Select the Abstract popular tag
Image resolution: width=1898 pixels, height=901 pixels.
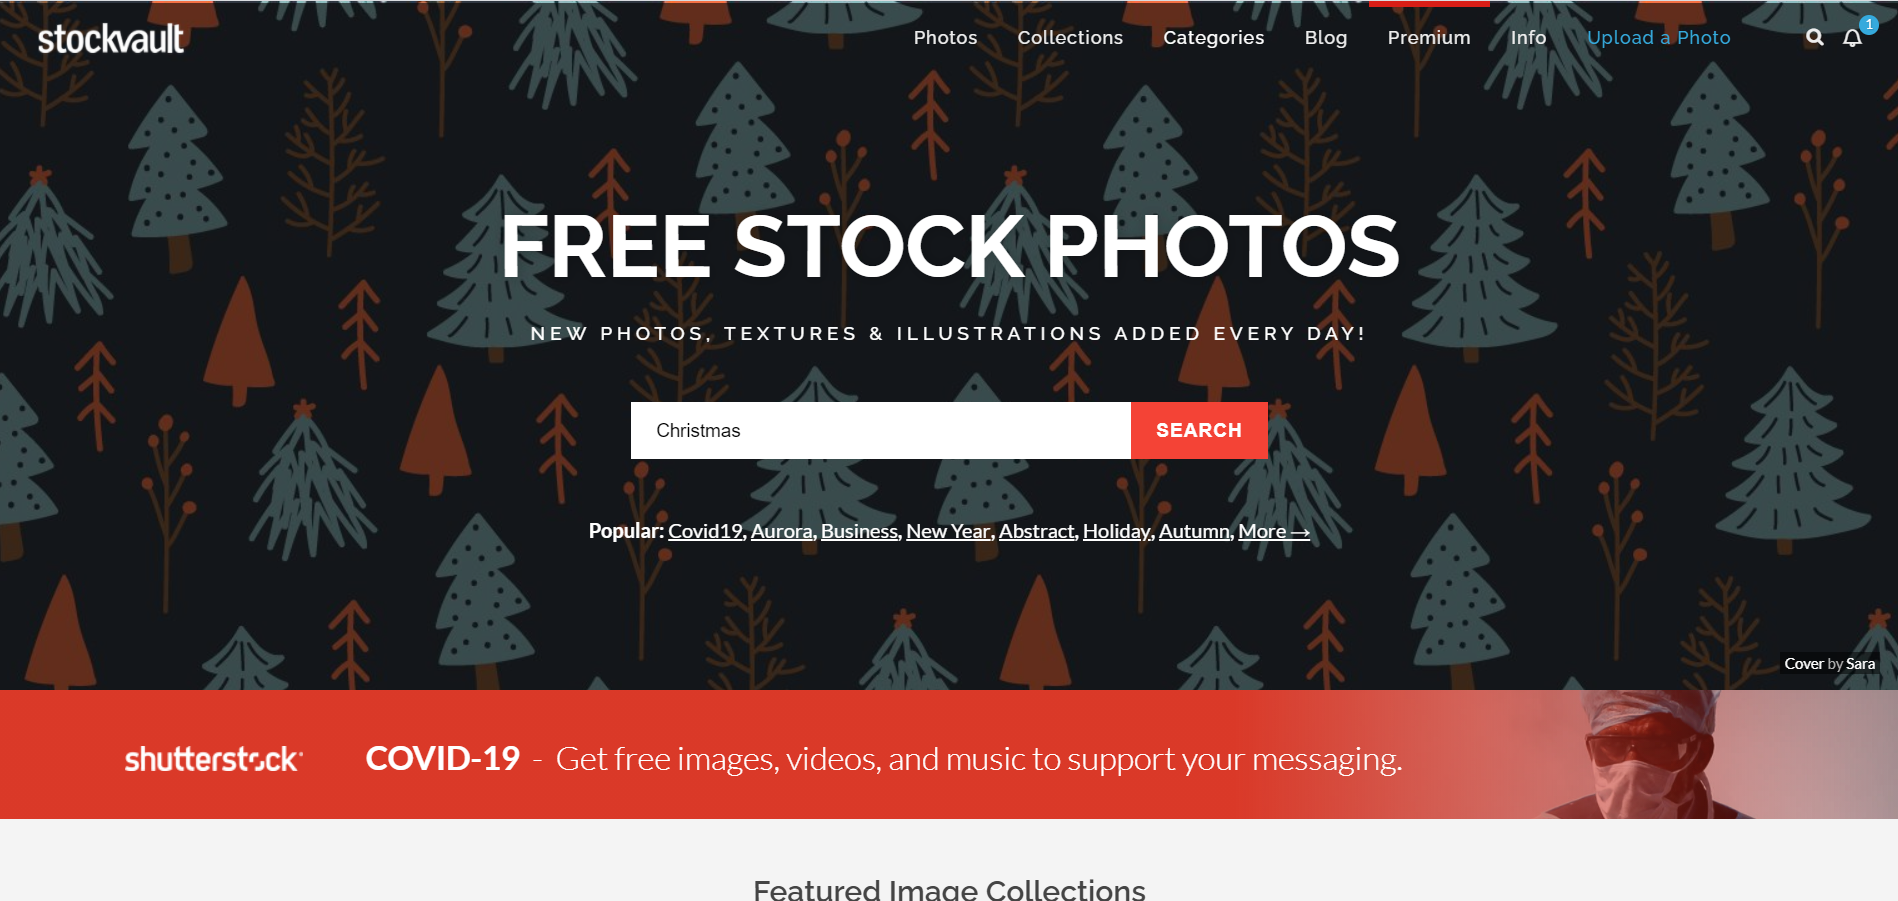point(1036,531)
